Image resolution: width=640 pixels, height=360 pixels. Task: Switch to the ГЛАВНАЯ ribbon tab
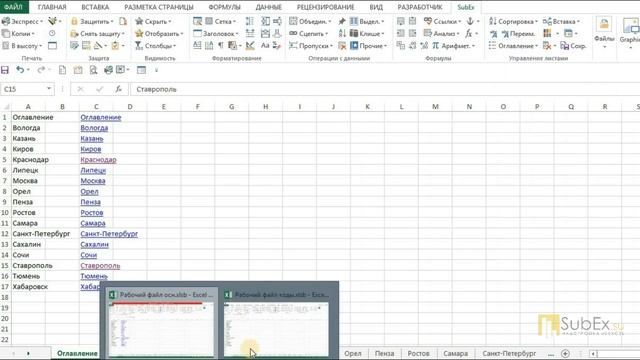pos(52,7)
